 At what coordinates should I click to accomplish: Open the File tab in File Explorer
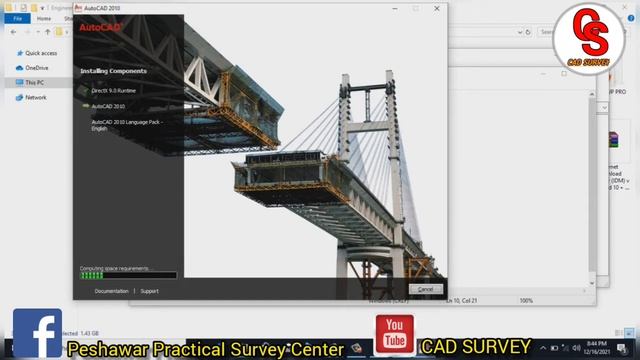17,18
